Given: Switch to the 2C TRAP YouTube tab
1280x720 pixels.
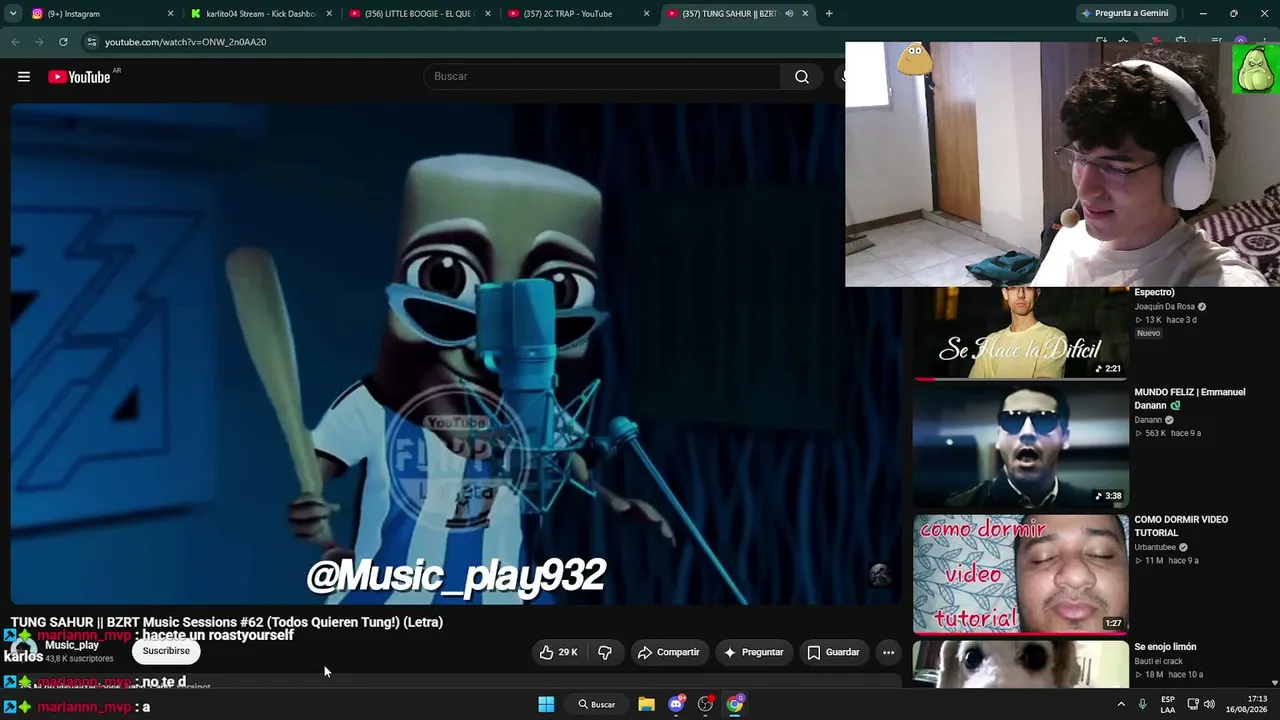Looking at the screenshot, I should pos(578,14).
